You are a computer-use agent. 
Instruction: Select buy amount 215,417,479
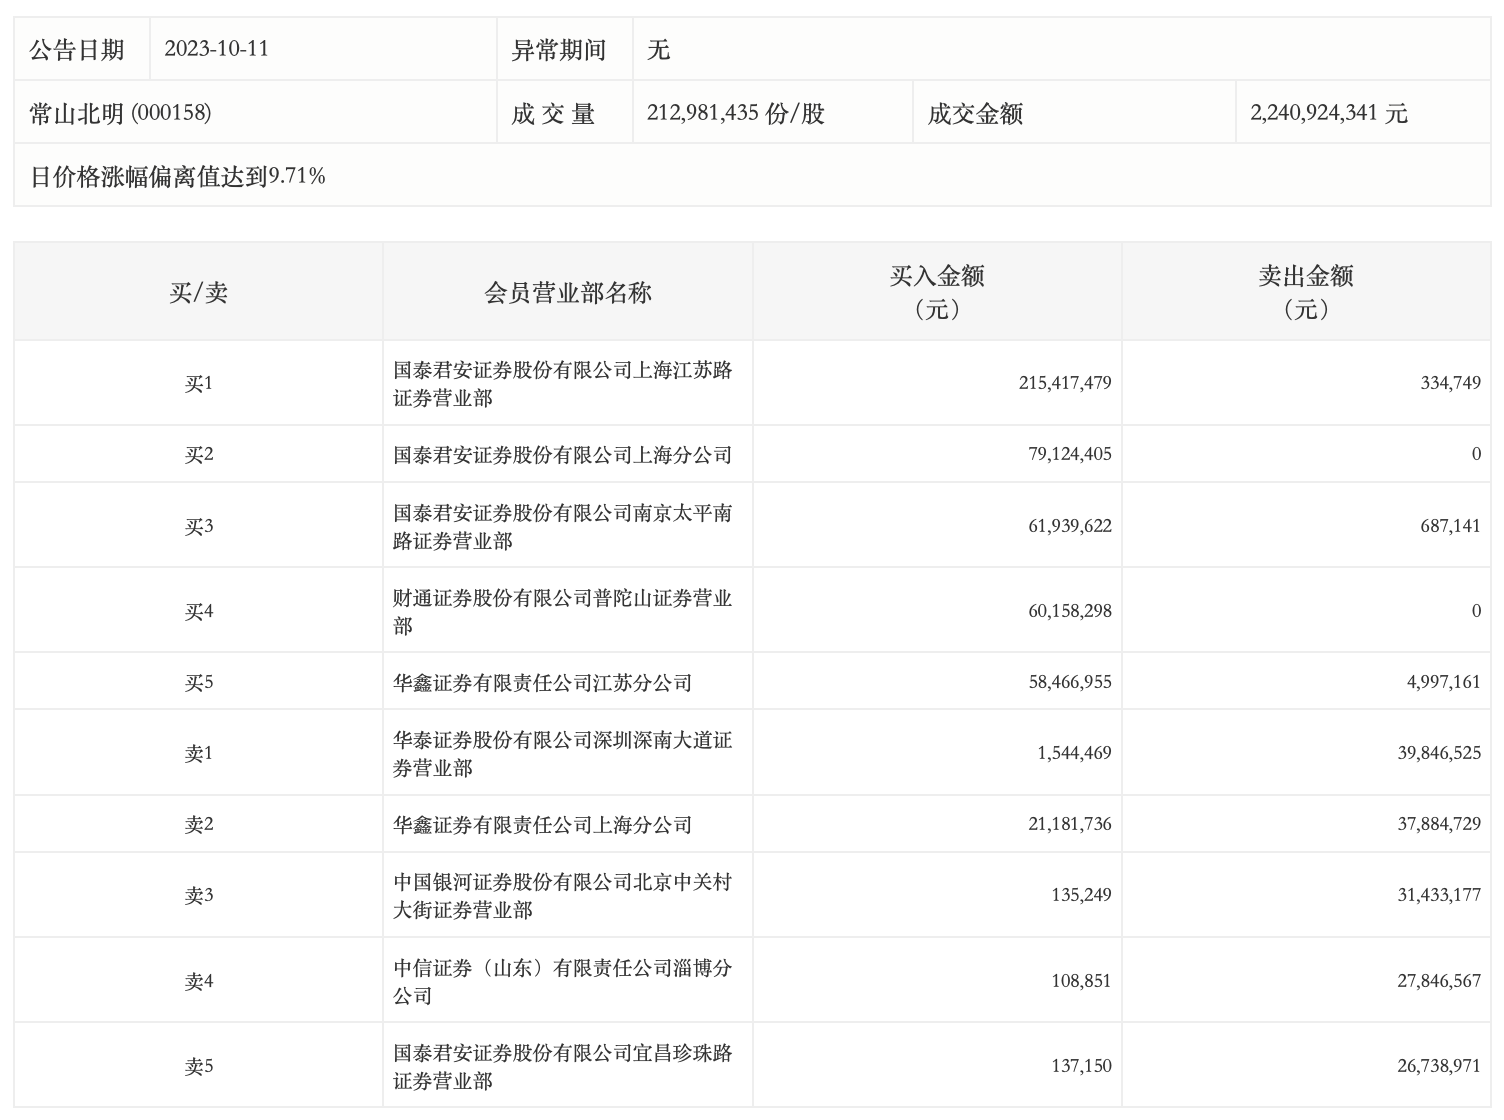(x=1065, y=383)
